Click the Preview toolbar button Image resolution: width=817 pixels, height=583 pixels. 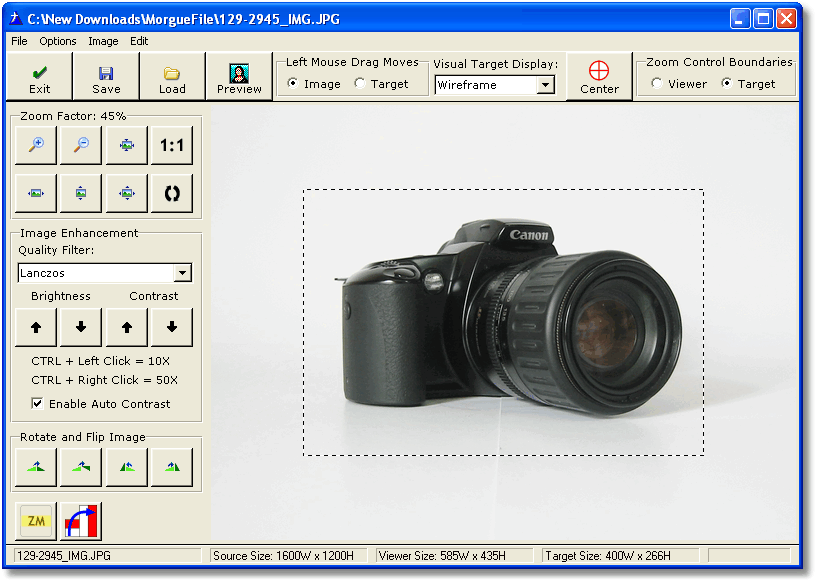(239, 76)
